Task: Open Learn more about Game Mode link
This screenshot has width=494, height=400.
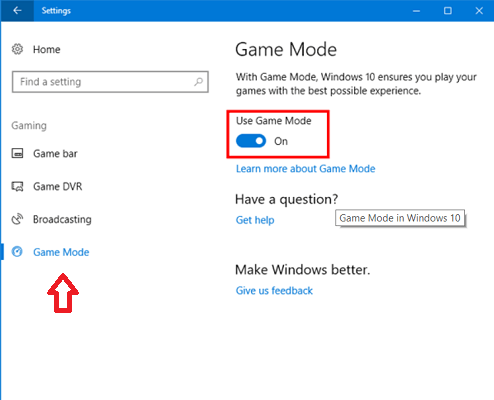Action: pos(306,169)
